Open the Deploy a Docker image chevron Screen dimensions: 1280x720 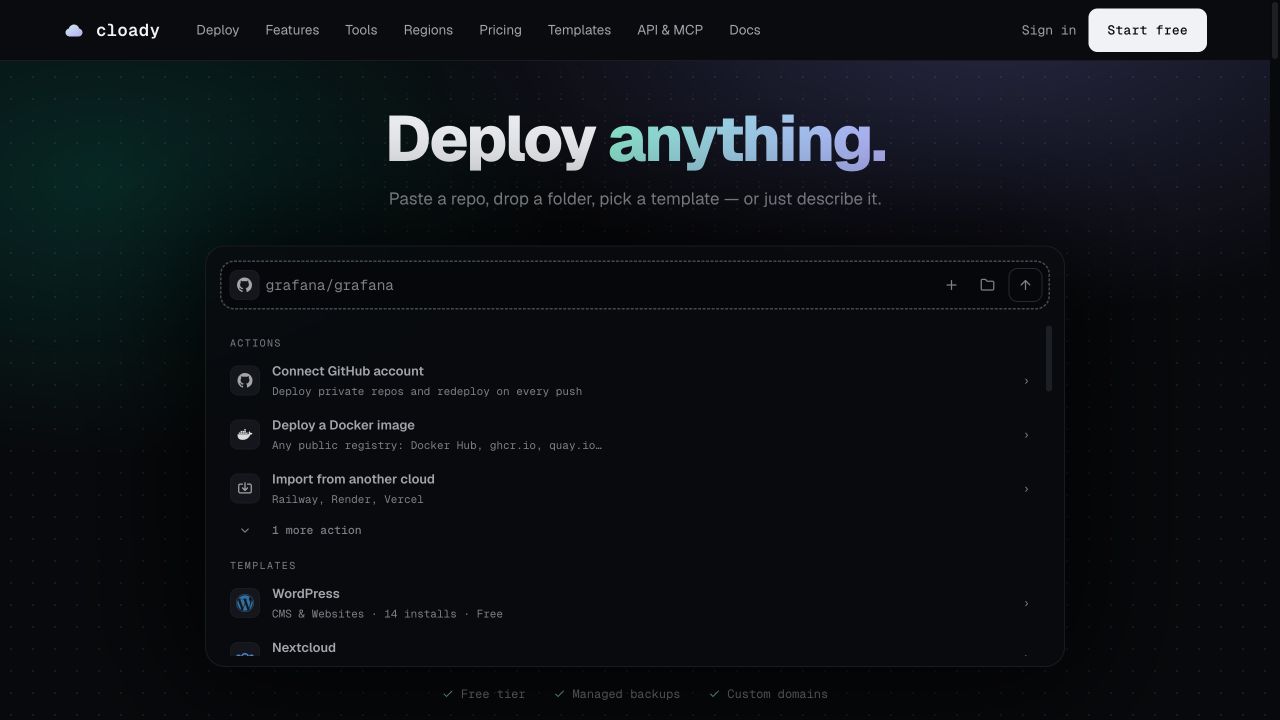click(x=1026, y=435)
